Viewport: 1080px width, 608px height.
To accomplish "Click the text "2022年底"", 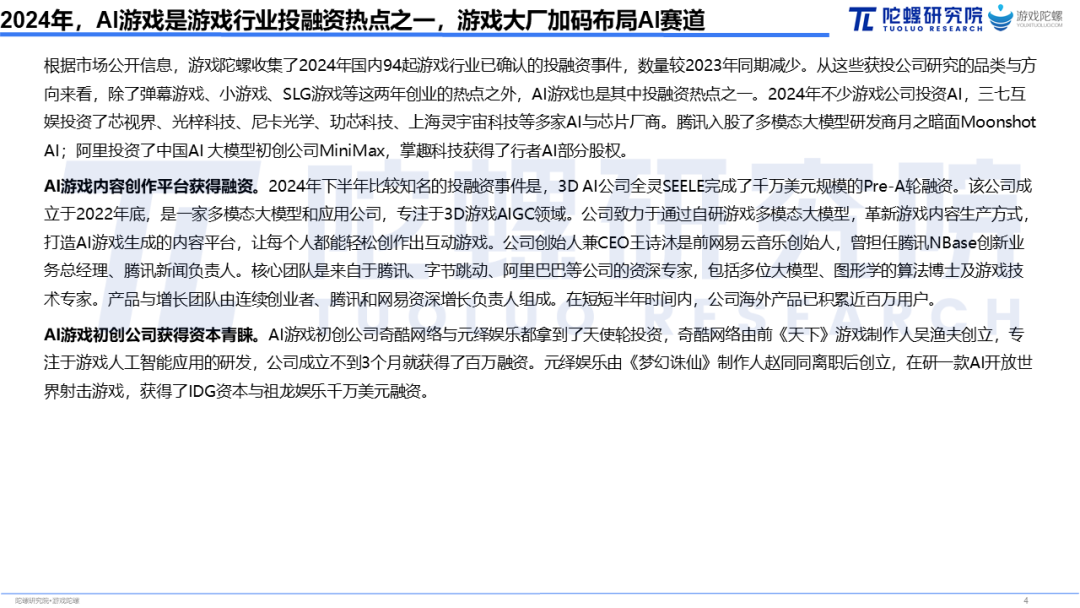I will 111,214.
